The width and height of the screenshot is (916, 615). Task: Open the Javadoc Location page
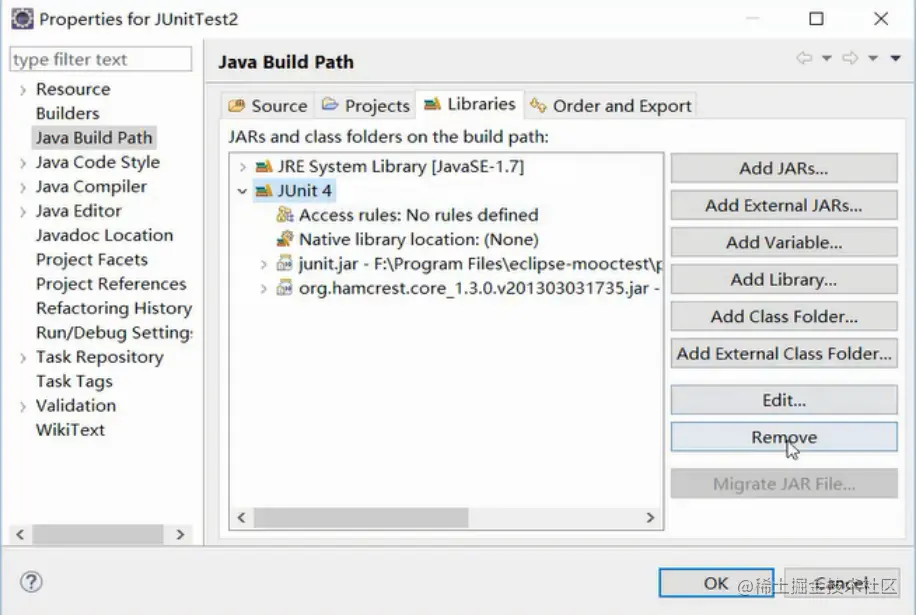(x=105, y=235)
